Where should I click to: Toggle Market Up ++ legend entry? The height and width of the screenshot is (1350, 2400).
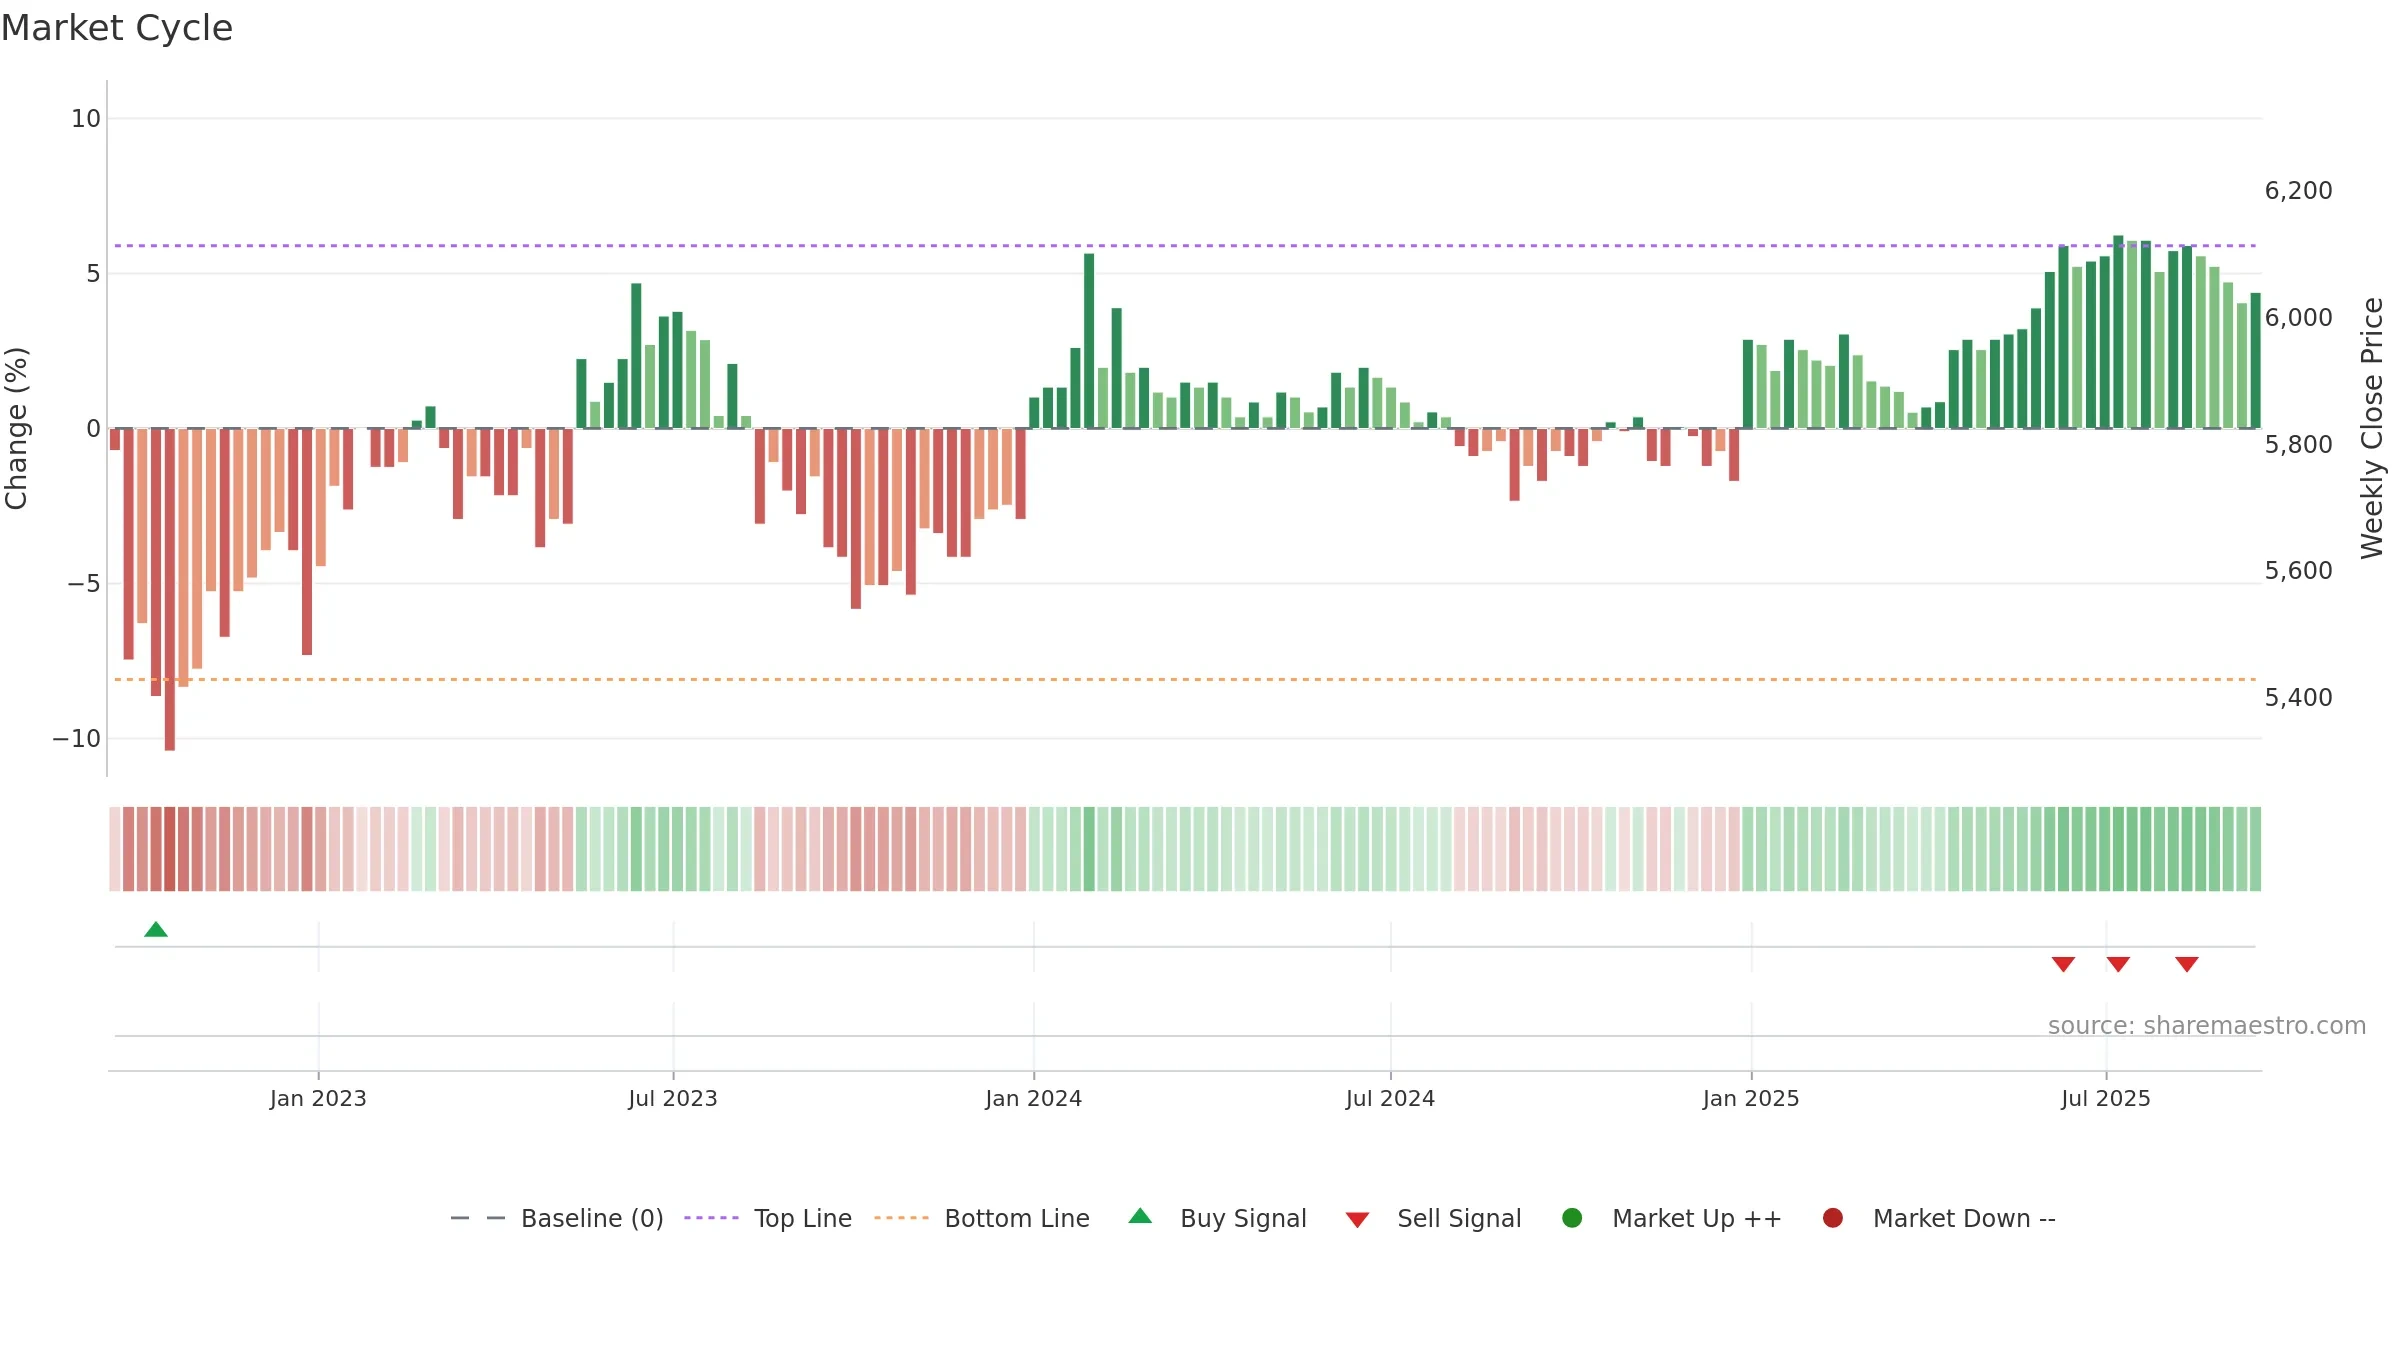(x=1672, y=1218)
